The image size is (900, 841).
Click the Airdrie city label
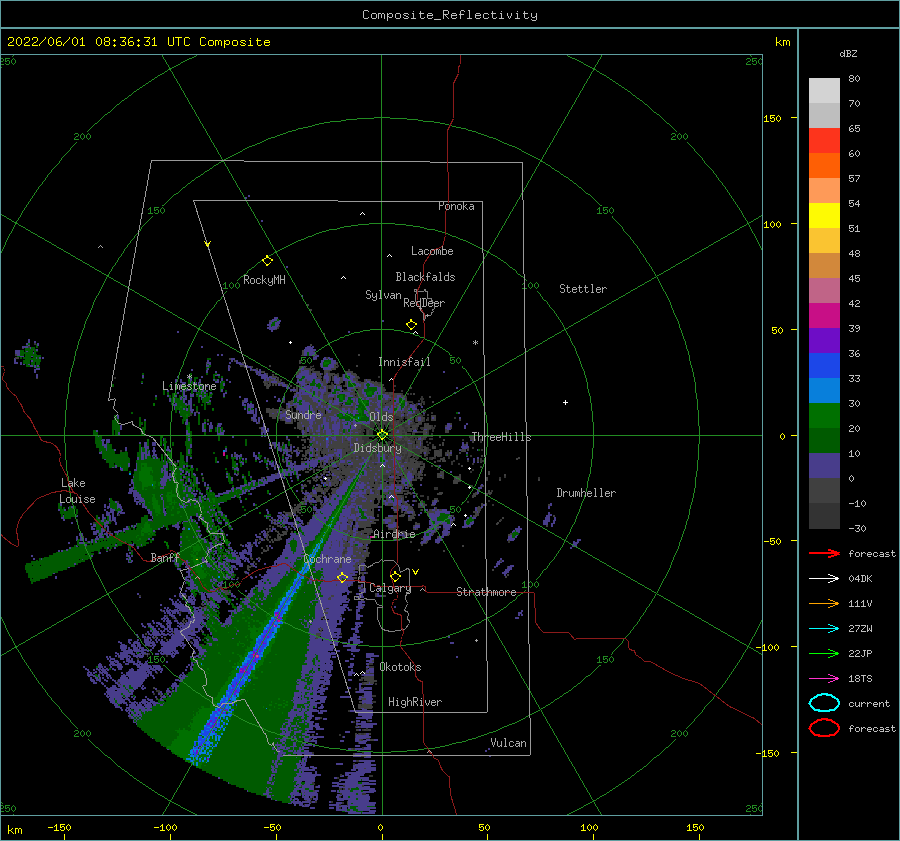pos(394,534)
